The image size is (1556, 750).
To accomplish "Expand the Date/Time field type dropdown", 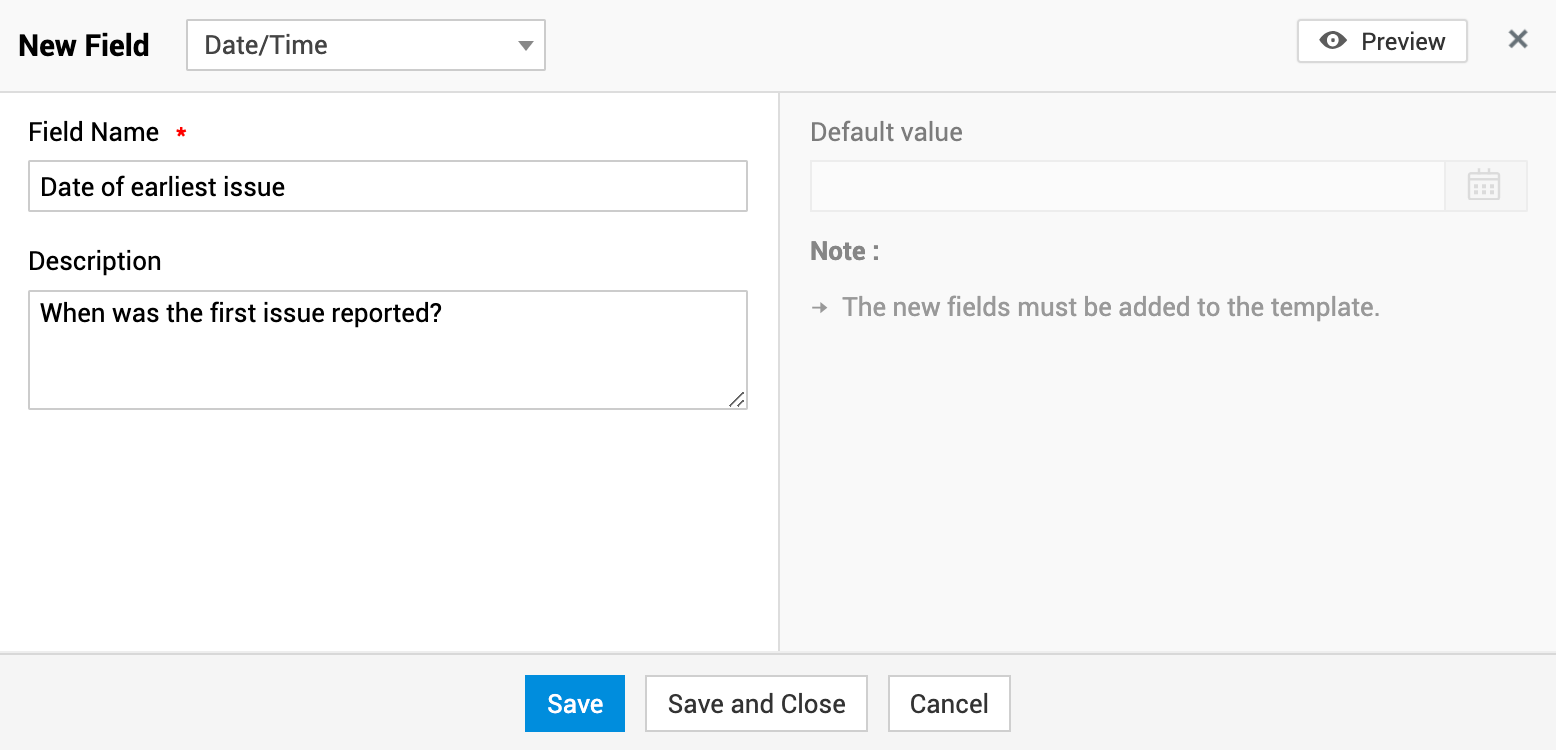I will point(365,45).
